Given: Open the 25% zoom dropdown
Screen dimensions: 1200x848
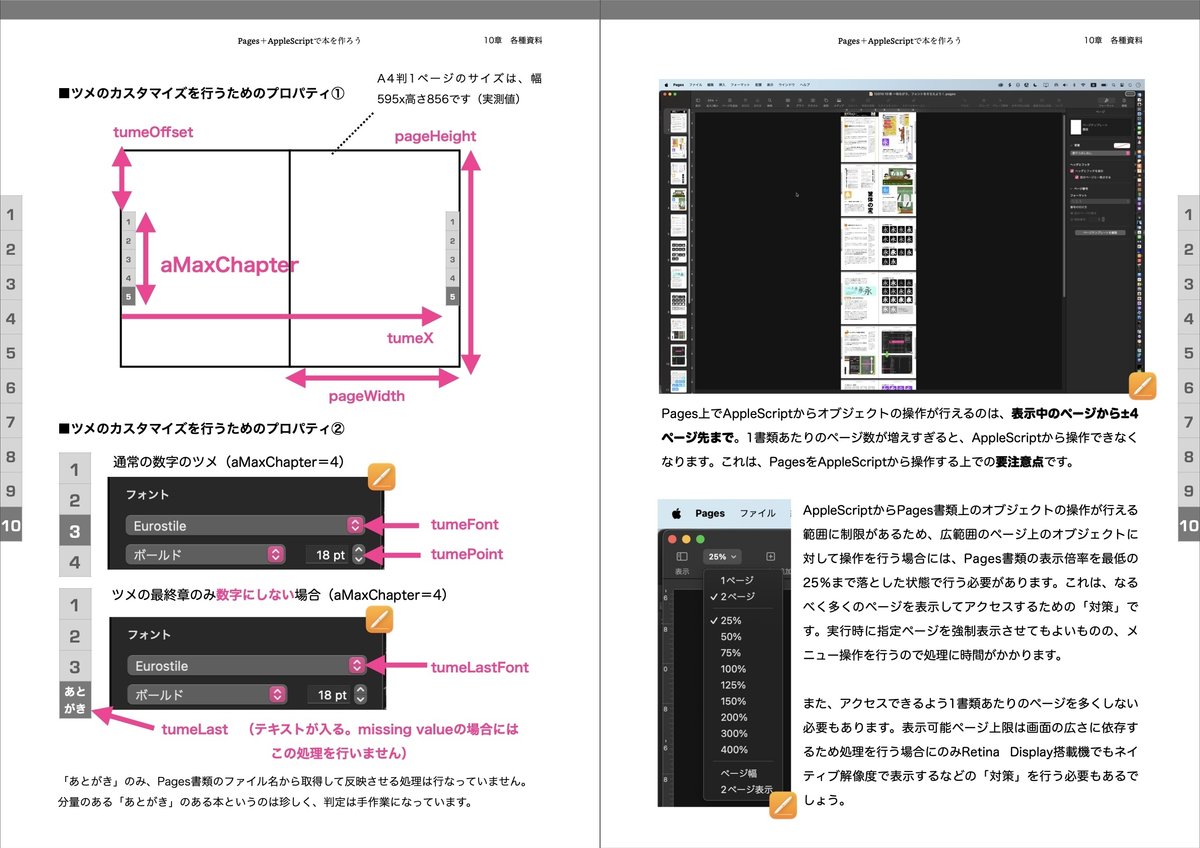Looking at the screenshot, I should pos(720,557).
